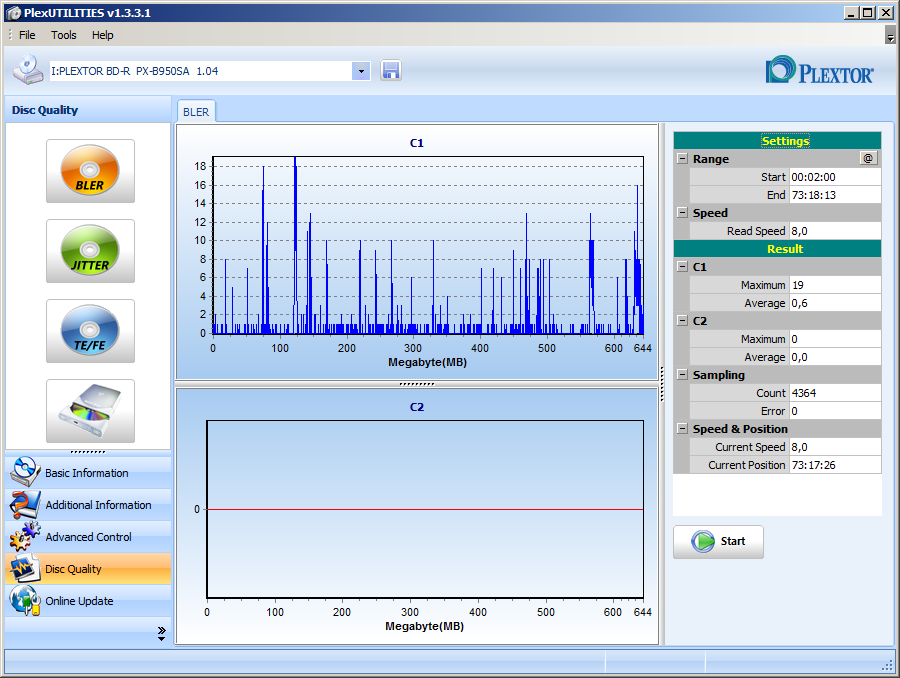Open the menu bar overflow arrow
The height and width of the screenshot is (678, 900).
pyautogui.click(x=890, y=35)
